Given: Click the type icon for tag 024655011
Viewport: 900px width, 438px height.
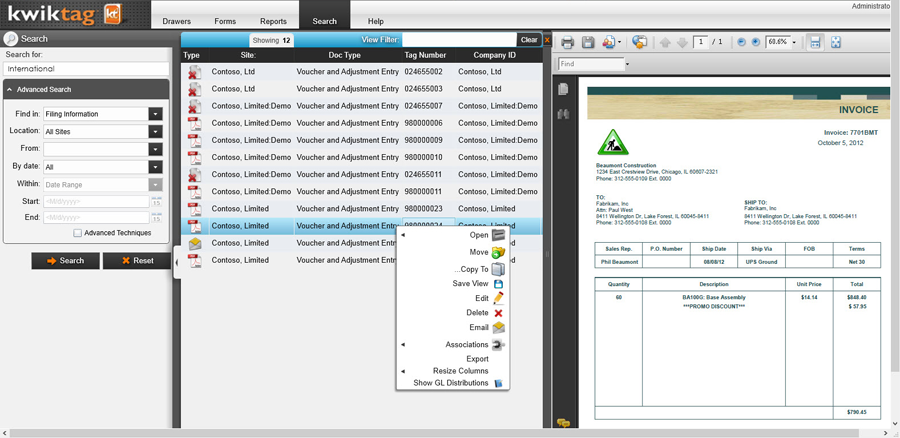Looking at the screenshot, I should click(x=195, y=175).
